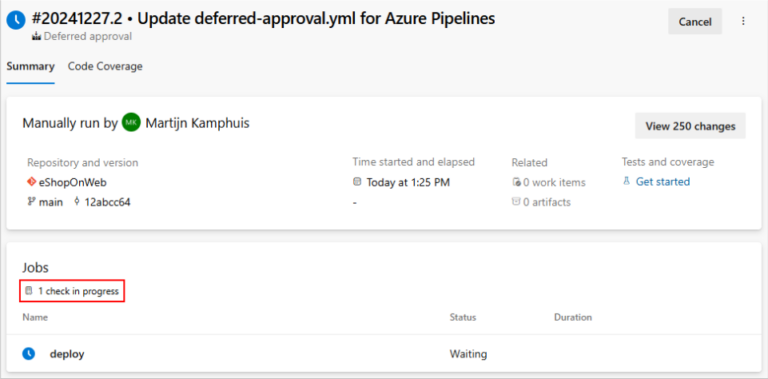
Task: Click the calendar icon beside Today at 1:25 PM
Action: pyautogui.click(x=357, y=182)
